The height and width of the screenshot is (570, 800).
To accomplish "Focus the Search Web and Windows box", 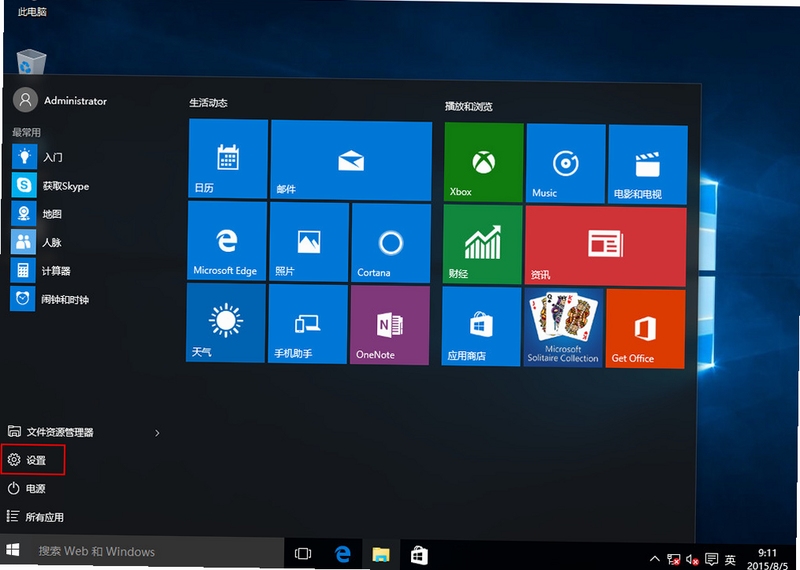I will pos(156,552).
